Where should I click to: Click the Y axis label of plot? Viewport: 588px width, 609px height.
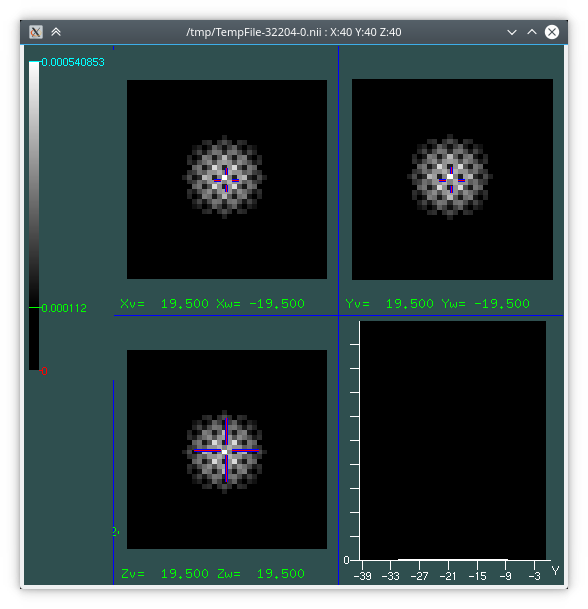(555, 571)
